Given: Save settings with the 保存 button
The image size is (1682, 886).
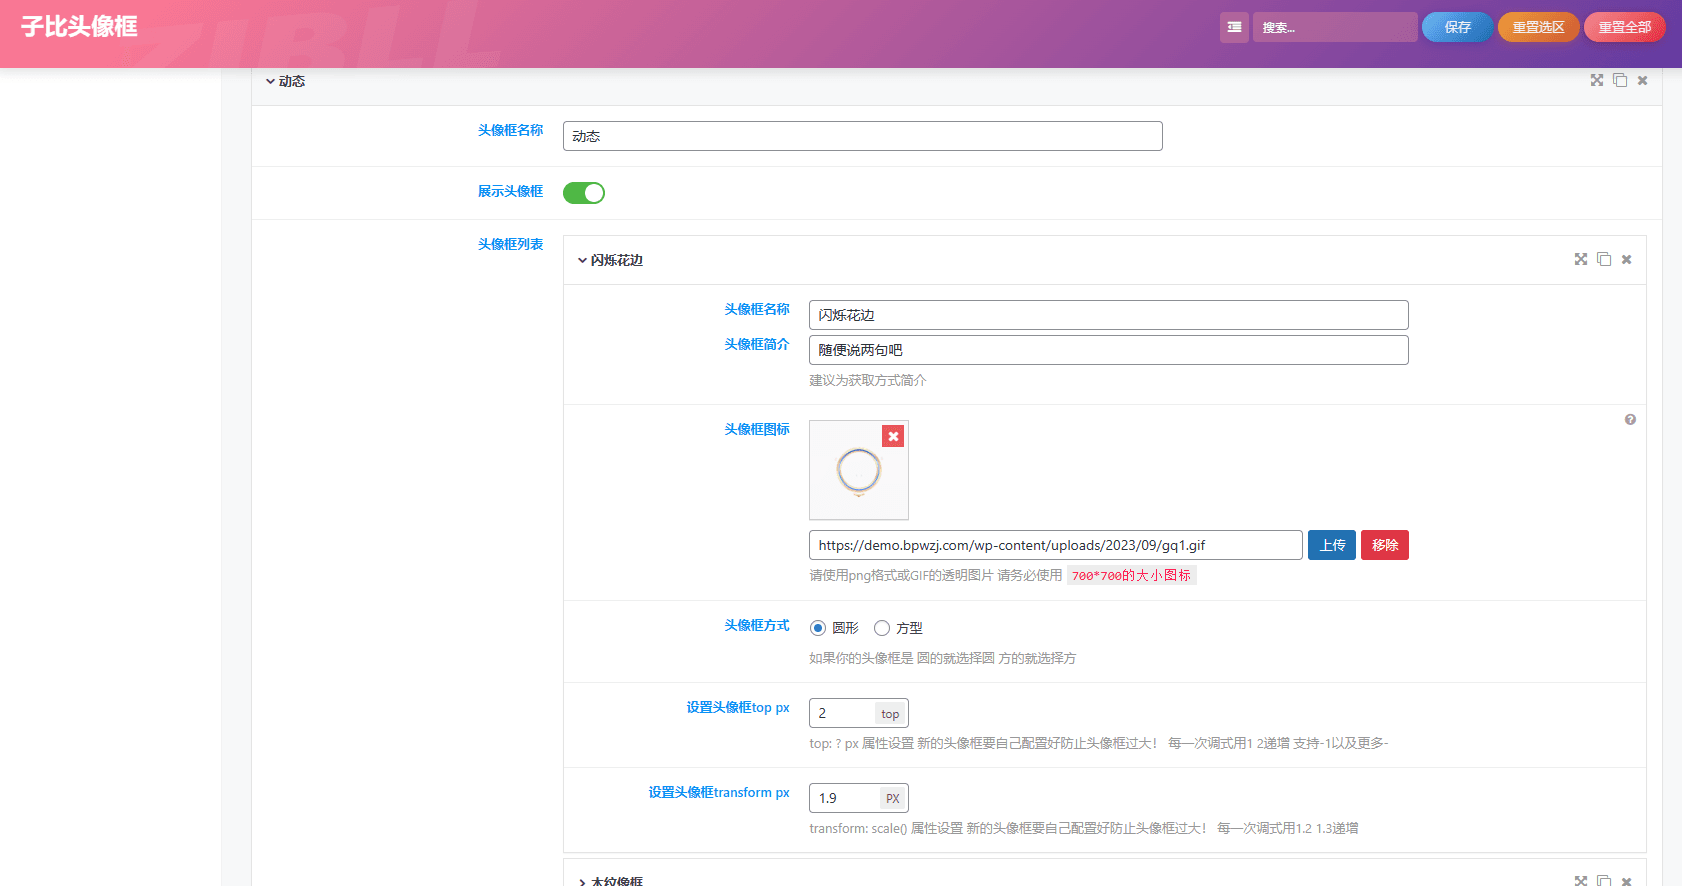Looking at the screenshot, I should pyautogui.click(x=1457, y=27).
